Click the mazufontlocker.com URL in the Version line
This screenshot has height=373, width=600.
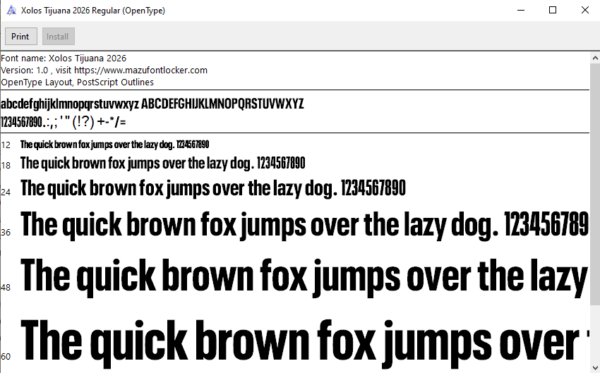pyautogui.click(x=141, y=70)
